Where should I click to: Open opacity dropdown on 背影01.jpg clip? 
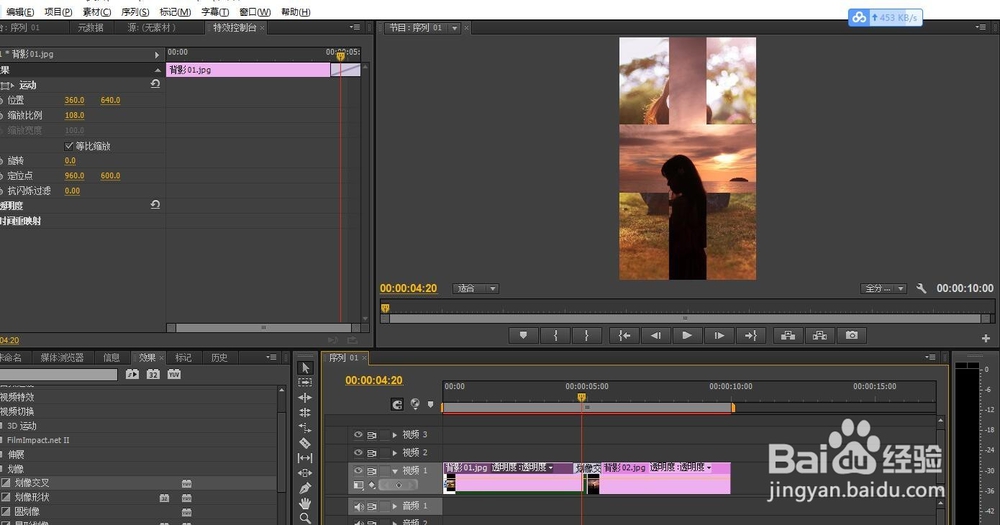(x=551, y=468)
